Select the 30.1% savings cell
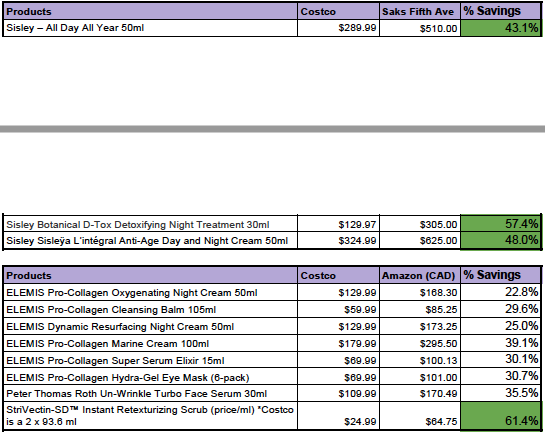The height and width of the screenshot is (433, 545). coord(501,360)
